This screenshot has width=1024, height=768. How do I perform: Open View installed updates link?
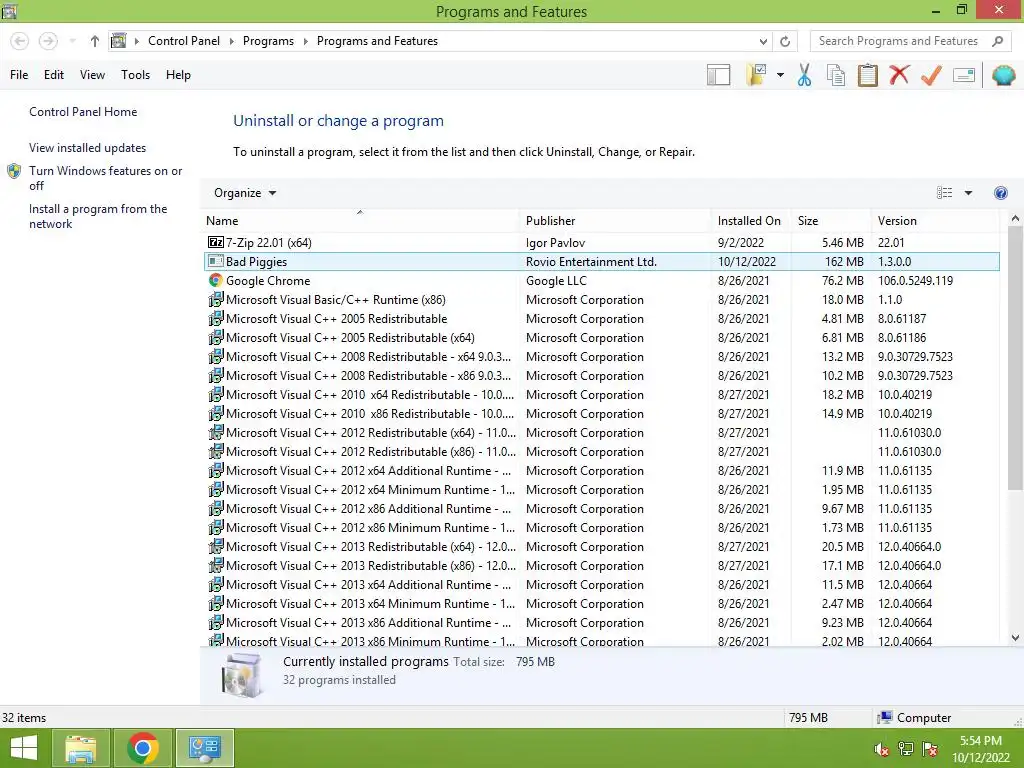[x=88, y=148]
